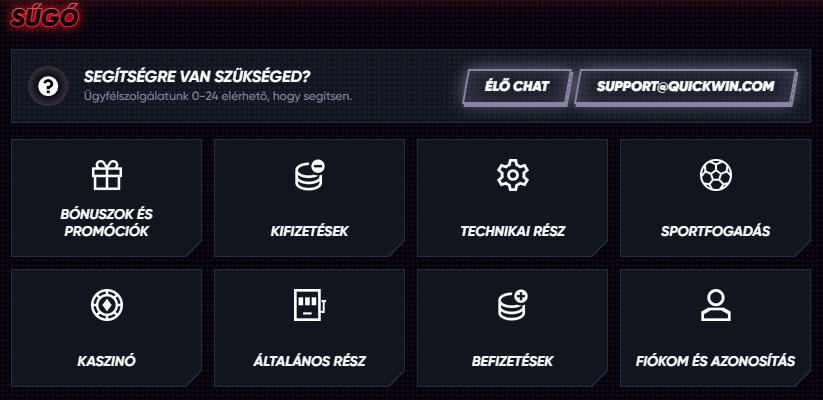Click the gear technical icon
The width and height of the screenshot is (823, 400).
coord(512,176)
